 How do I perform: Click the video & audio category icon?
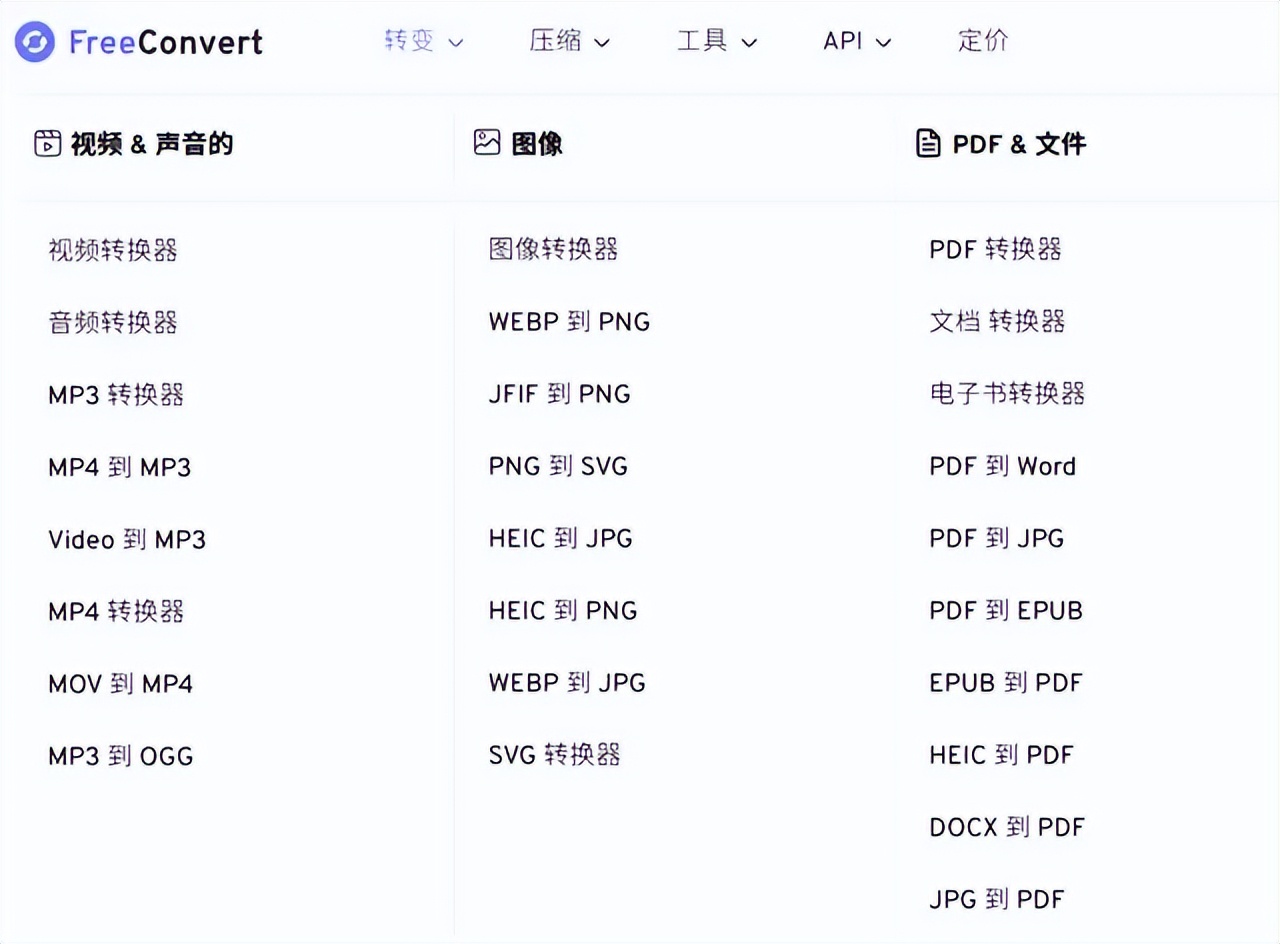[47, 143]
